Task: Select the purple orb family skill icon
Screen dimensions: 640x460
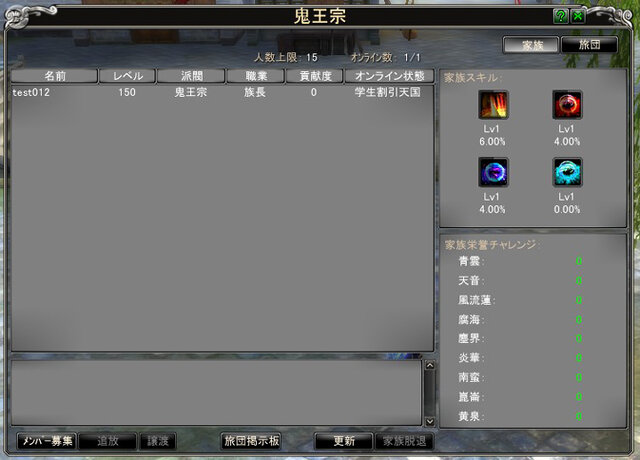Action: pos(493,172)
